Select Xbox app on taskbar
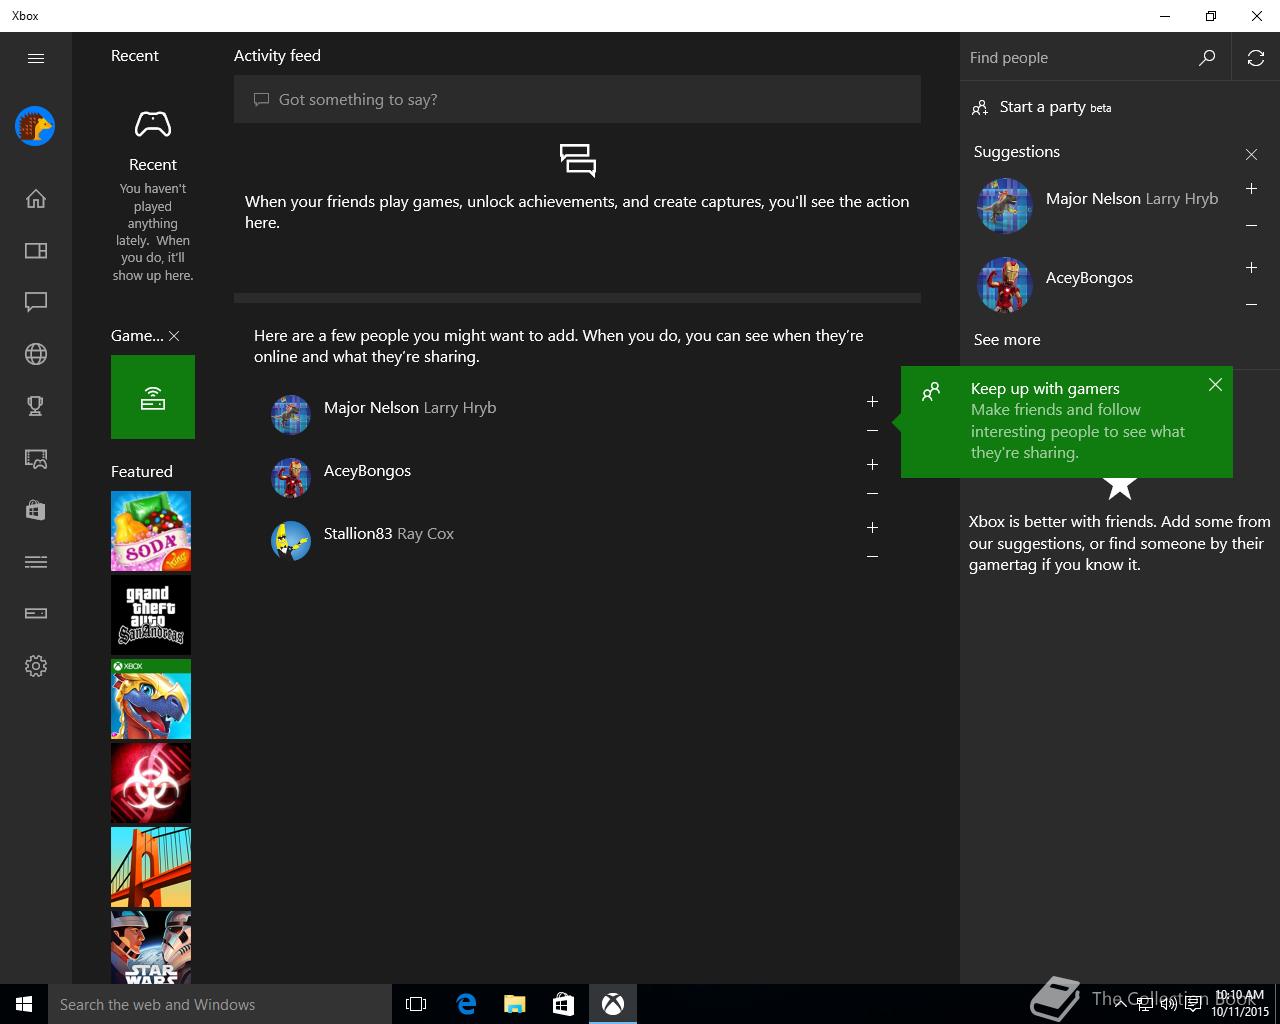 tap(613, 1004)
